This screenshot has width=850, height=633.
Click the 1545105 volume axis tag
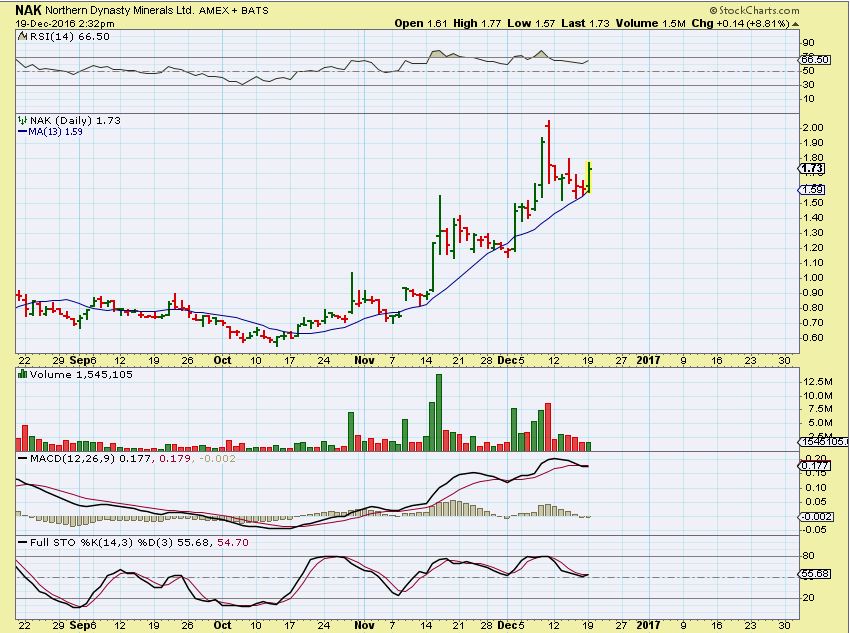(825, 442)
